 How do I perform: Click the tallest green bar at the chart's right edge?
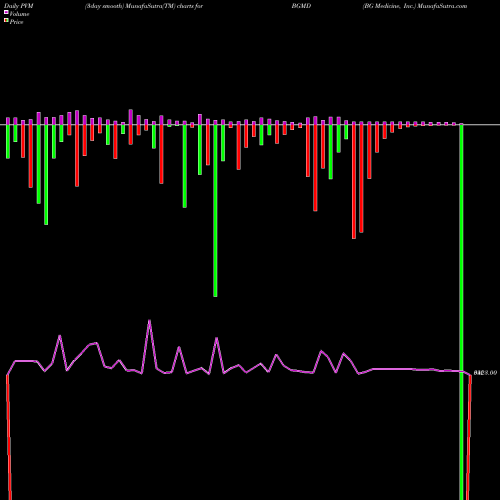[462, 312]
